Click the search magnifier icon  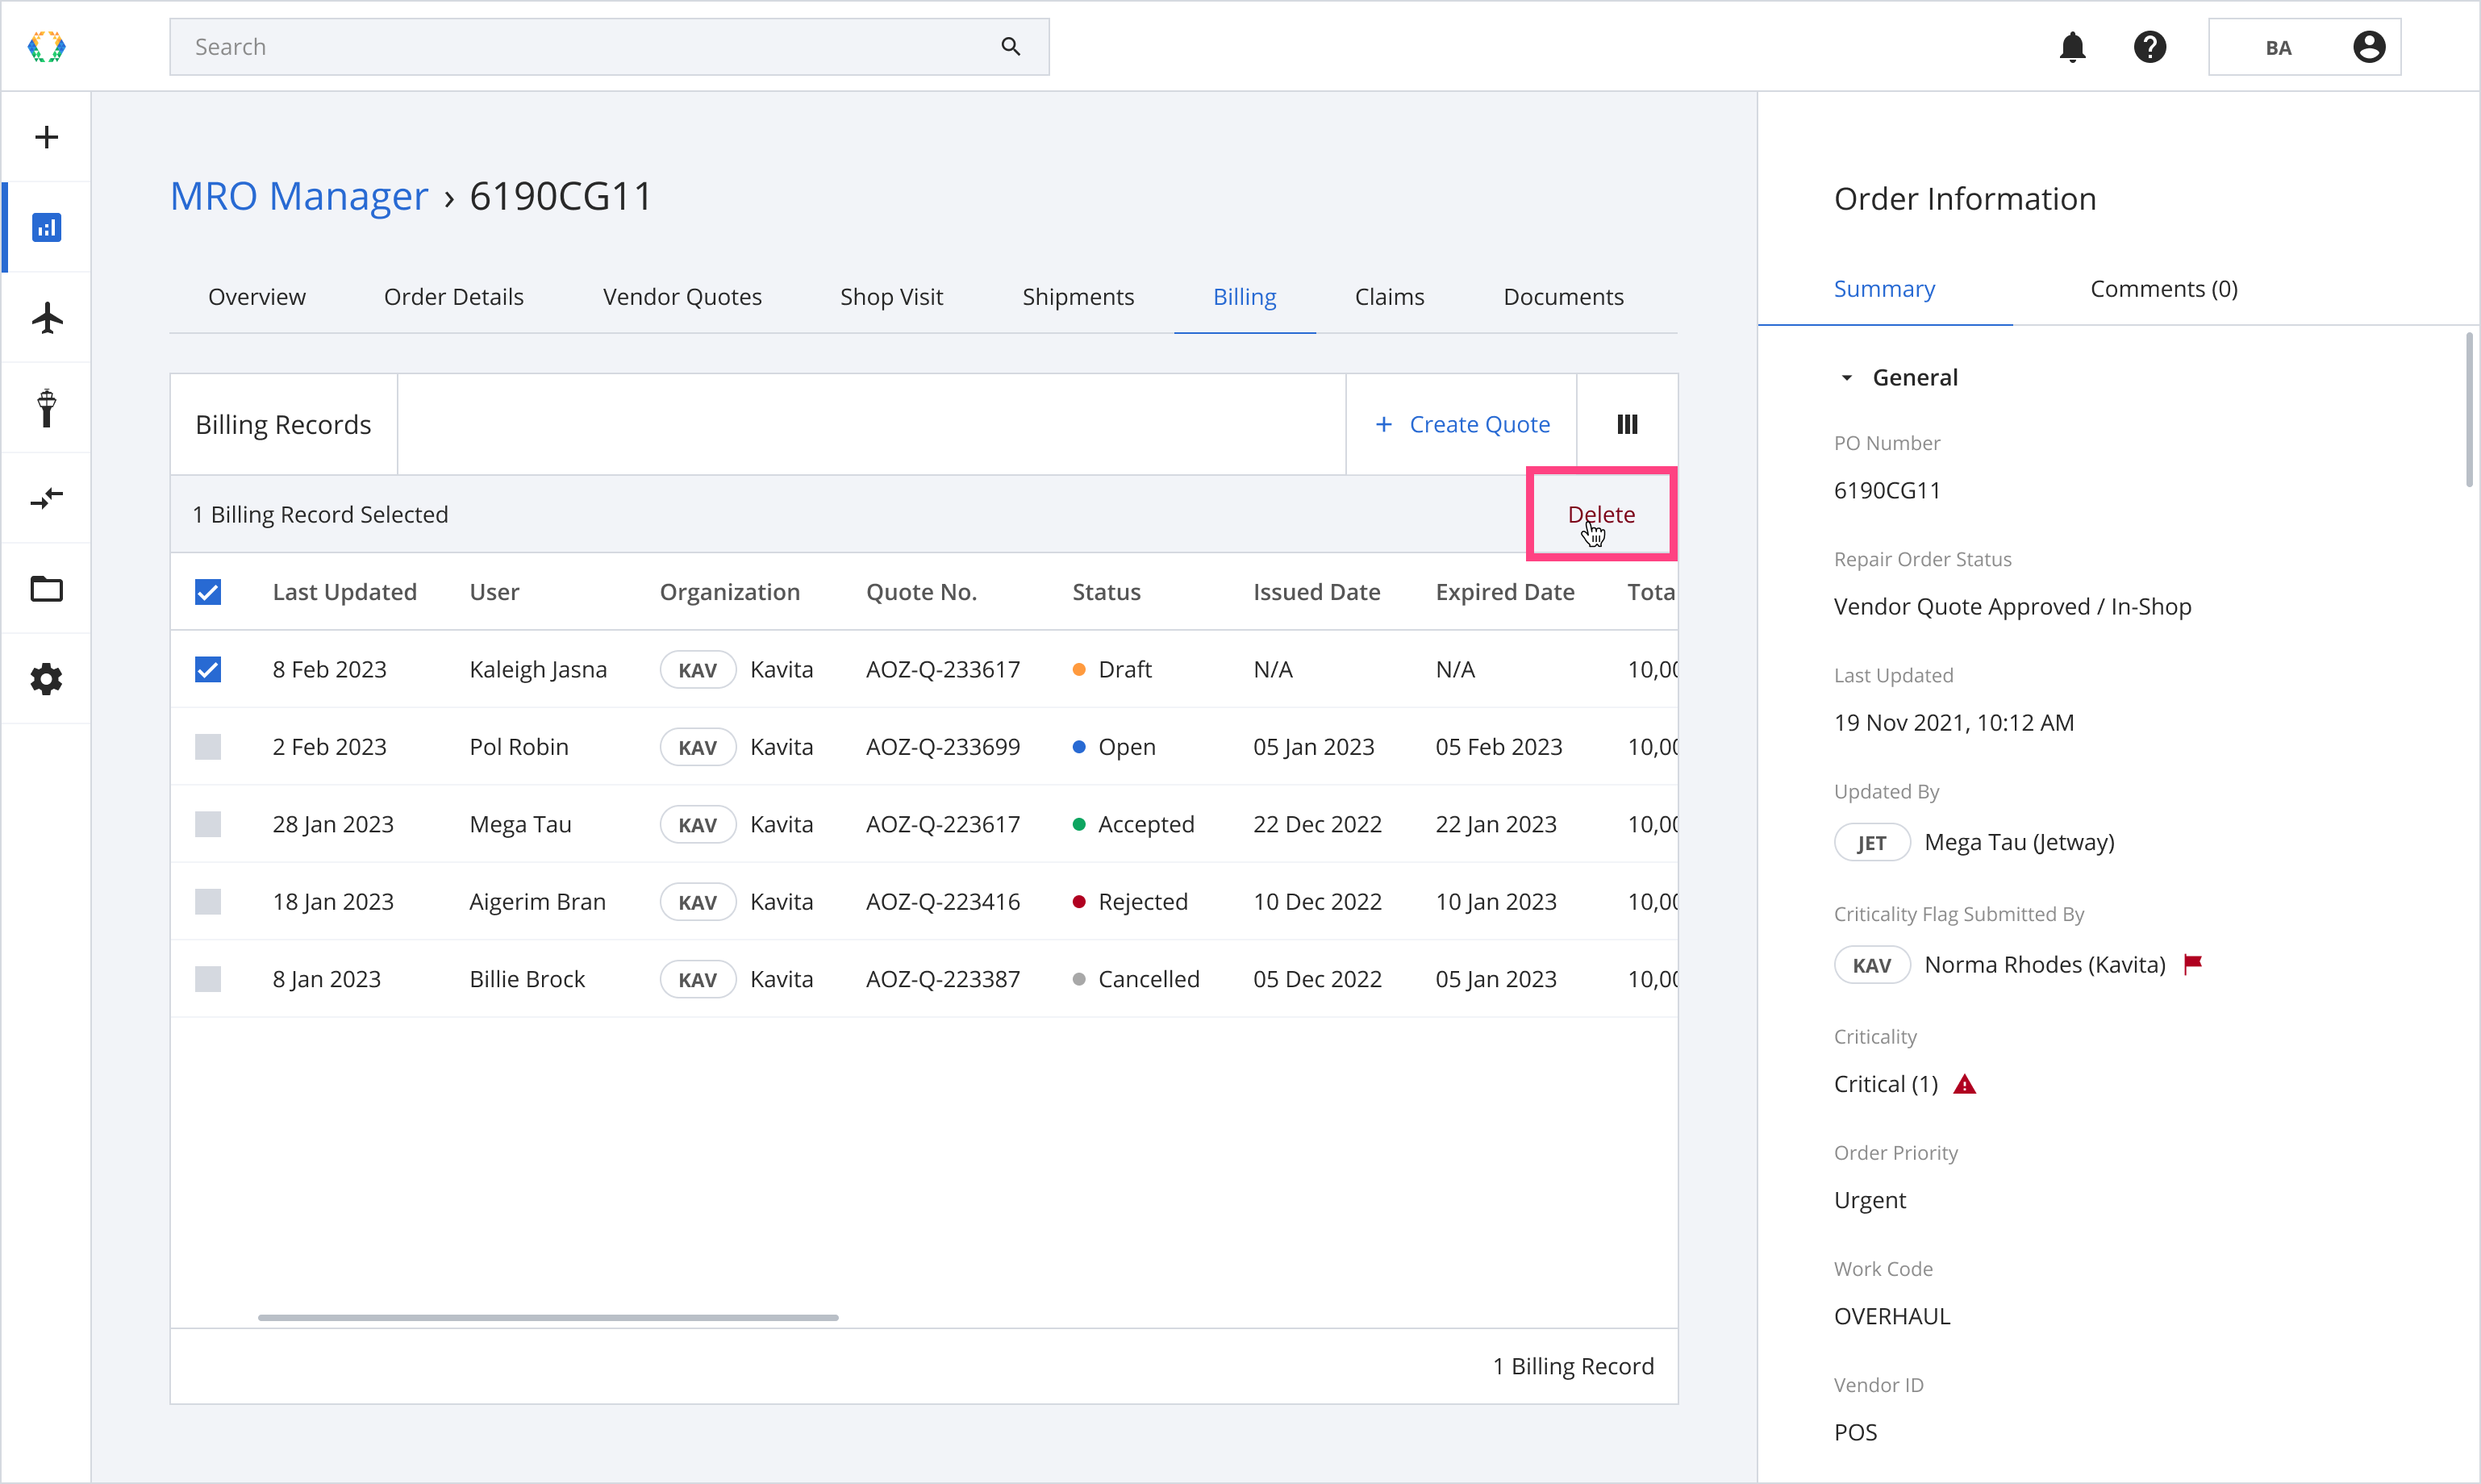1011,47
